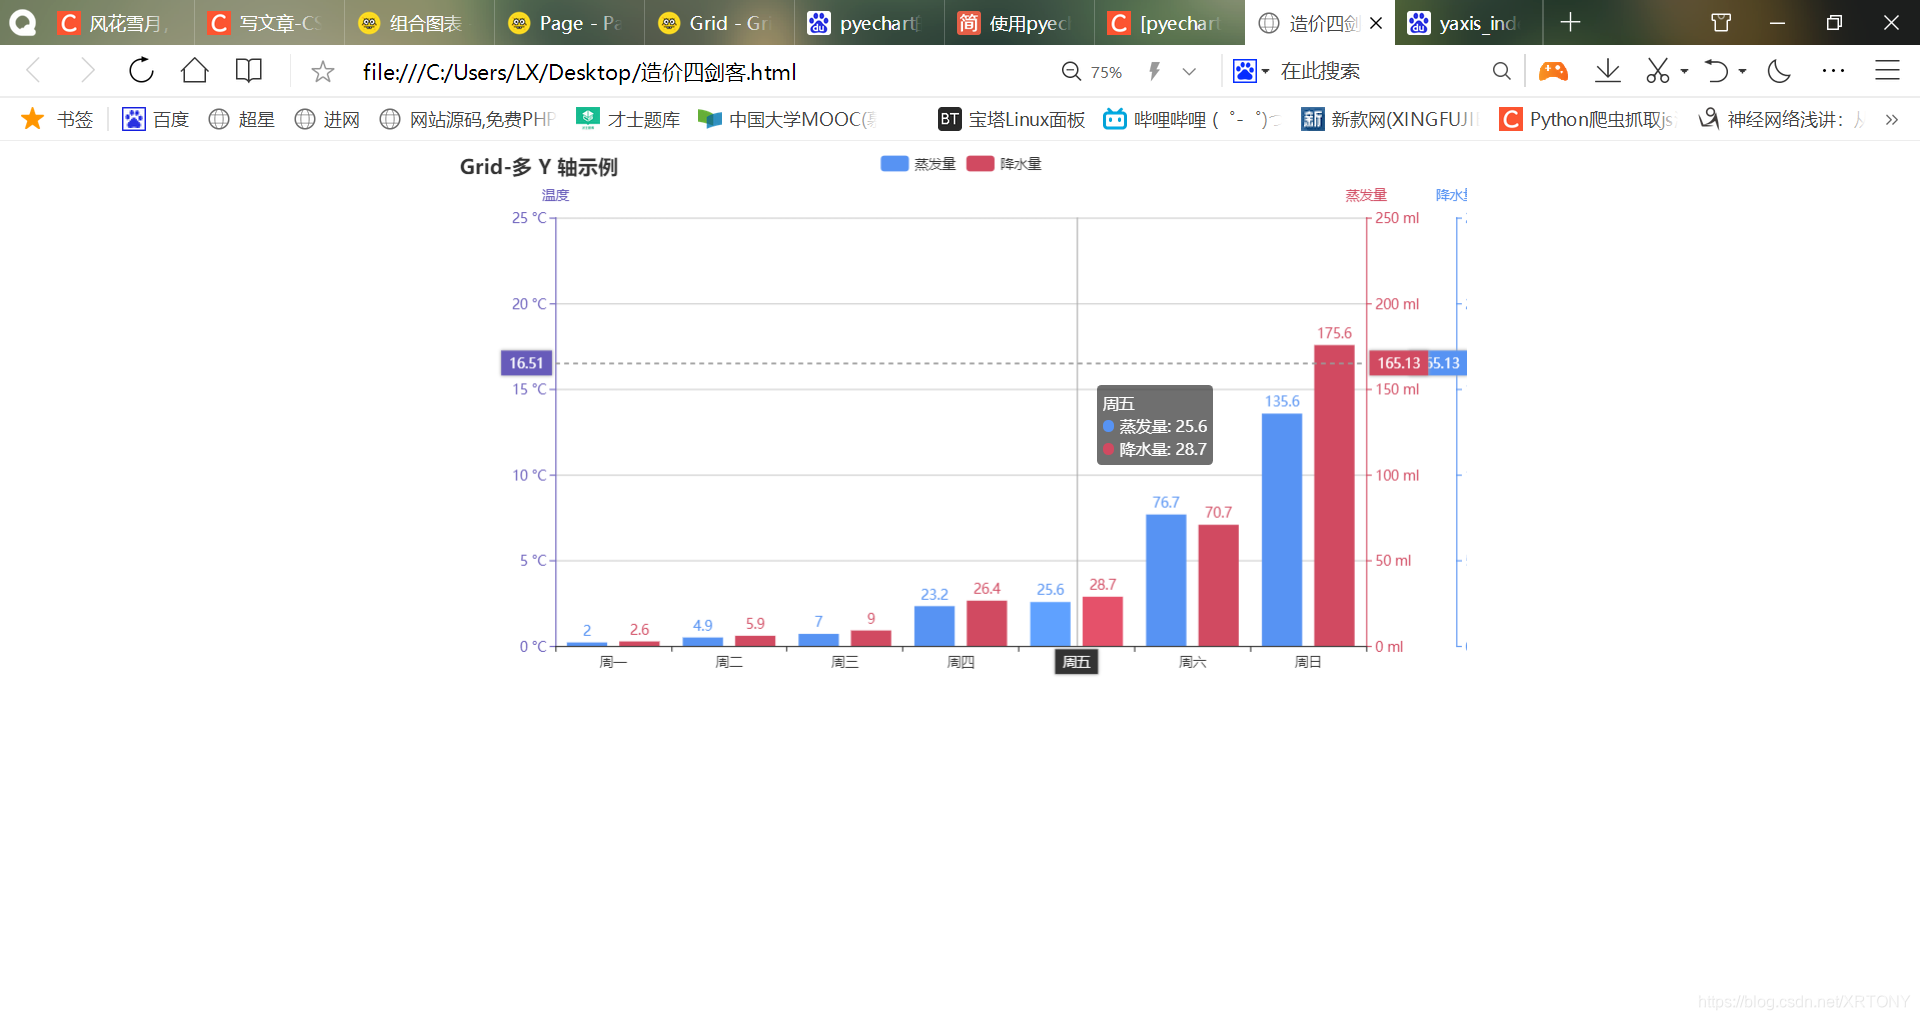Screen dimensions: 1920x1020
Task: Switch to the 使用pyec tab
Action: (1021, 23)
